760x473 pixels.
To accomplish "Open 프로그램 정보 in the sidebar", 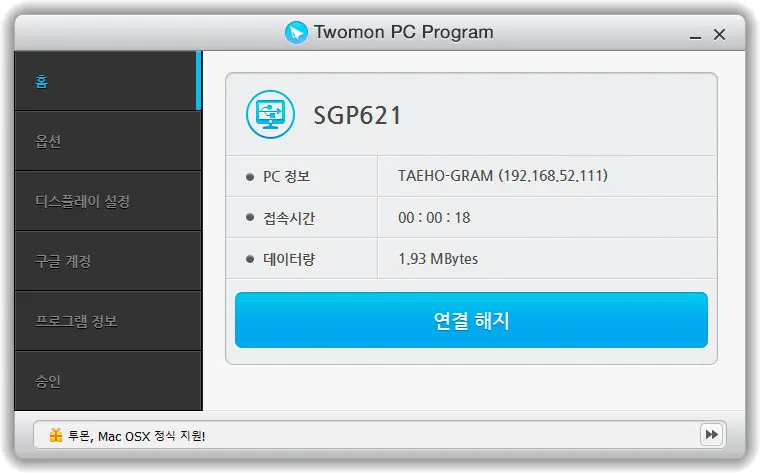I will 108,321.
